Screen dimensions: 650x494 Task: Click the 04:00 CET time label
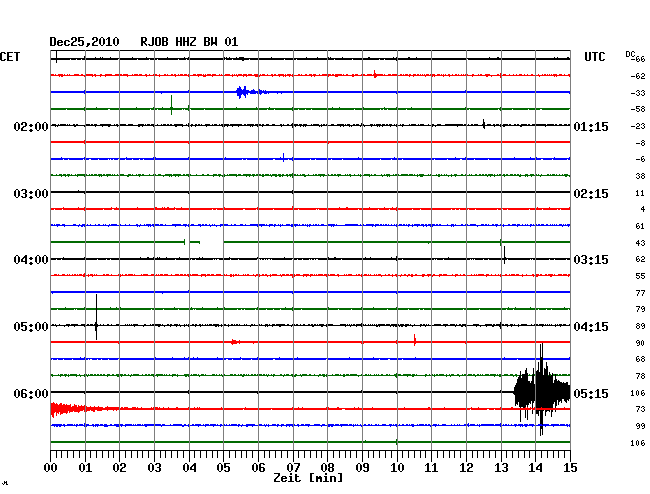[31, 260]
